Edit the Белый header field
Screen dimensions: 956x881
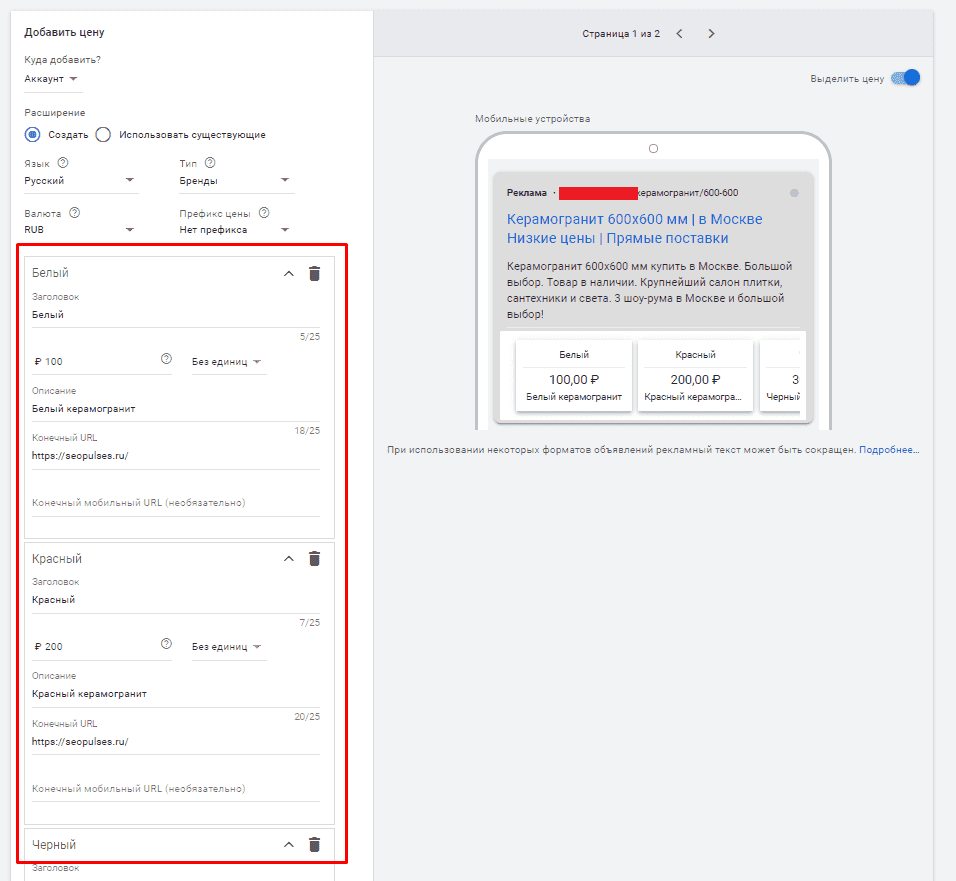coord(176,315)
